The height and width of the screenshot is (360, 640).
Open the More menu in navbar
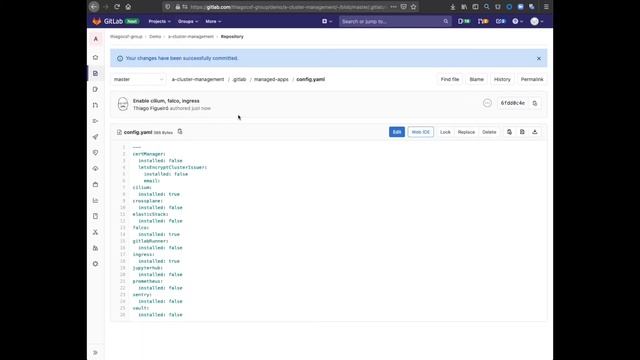213,21
